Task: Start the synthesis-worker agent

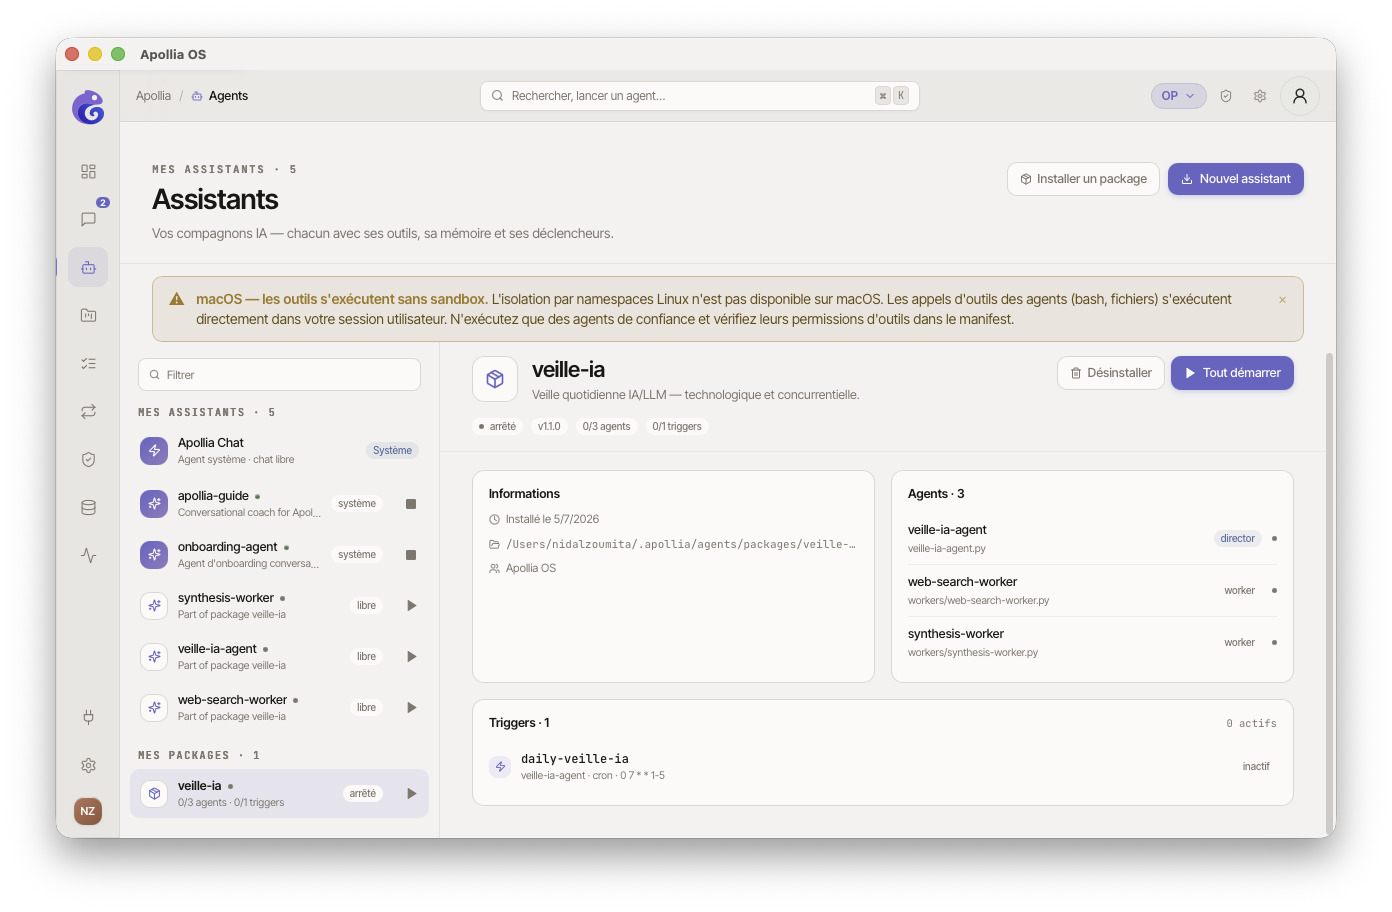Action: 411,606
